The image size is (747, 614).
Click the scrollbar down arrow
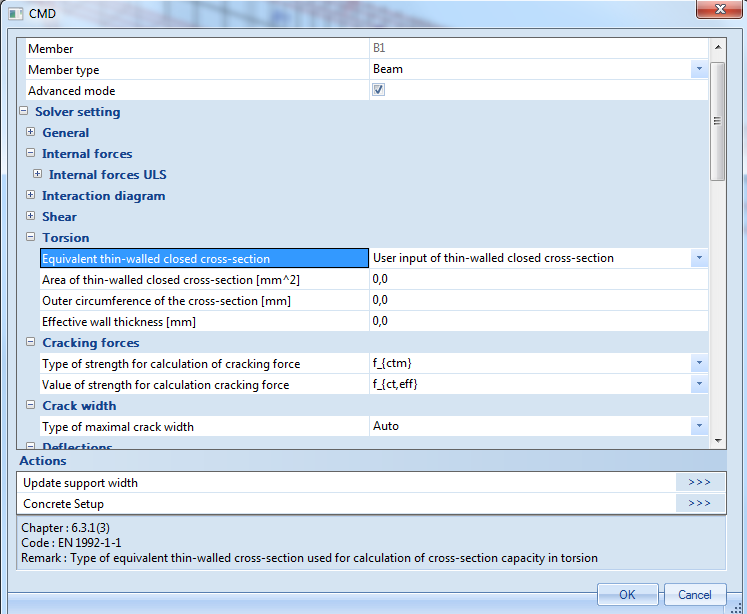[718, 441]
